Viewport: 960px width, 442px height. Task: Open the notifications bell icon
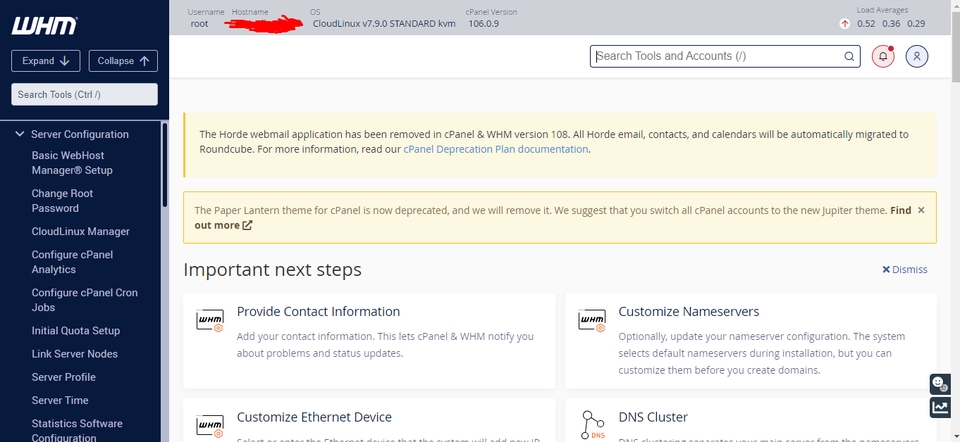[x=883, y=56]
